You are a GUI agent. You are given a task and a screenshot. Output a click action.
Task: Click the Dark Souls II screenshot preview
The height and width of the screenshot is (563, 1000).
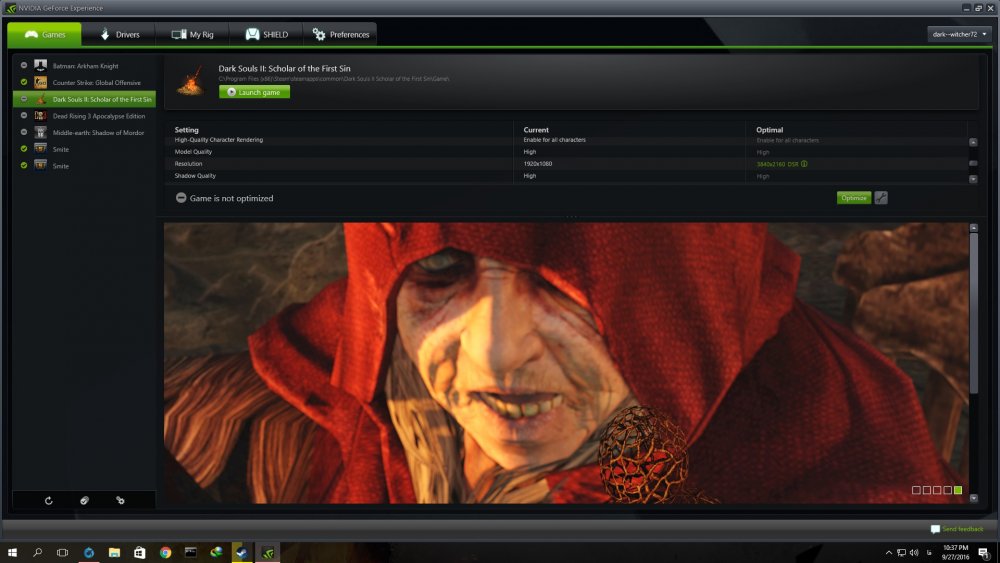click(566, 363)
